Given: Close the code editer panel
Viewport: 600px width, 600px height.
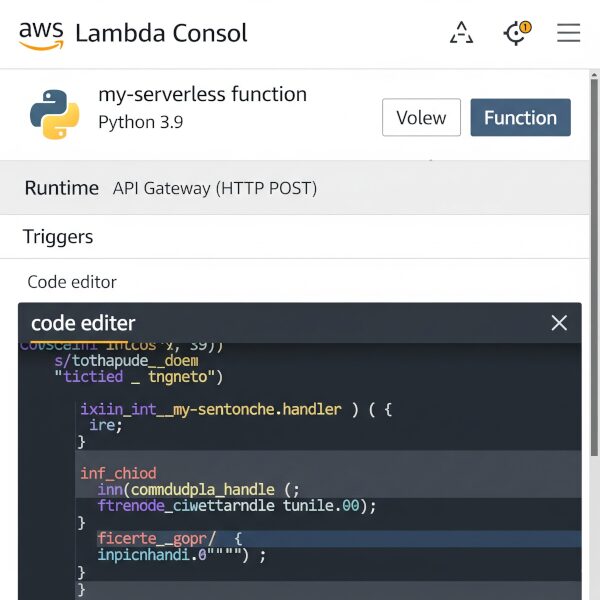Looking at the screenshot, I should [x=559, y=323].
